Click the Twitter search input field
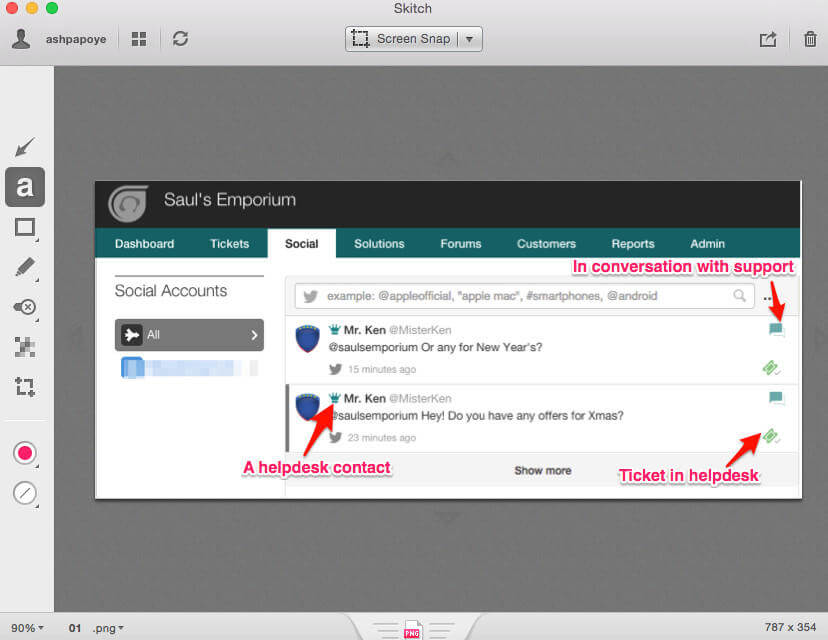828x640 pixels. coord(524,296)
